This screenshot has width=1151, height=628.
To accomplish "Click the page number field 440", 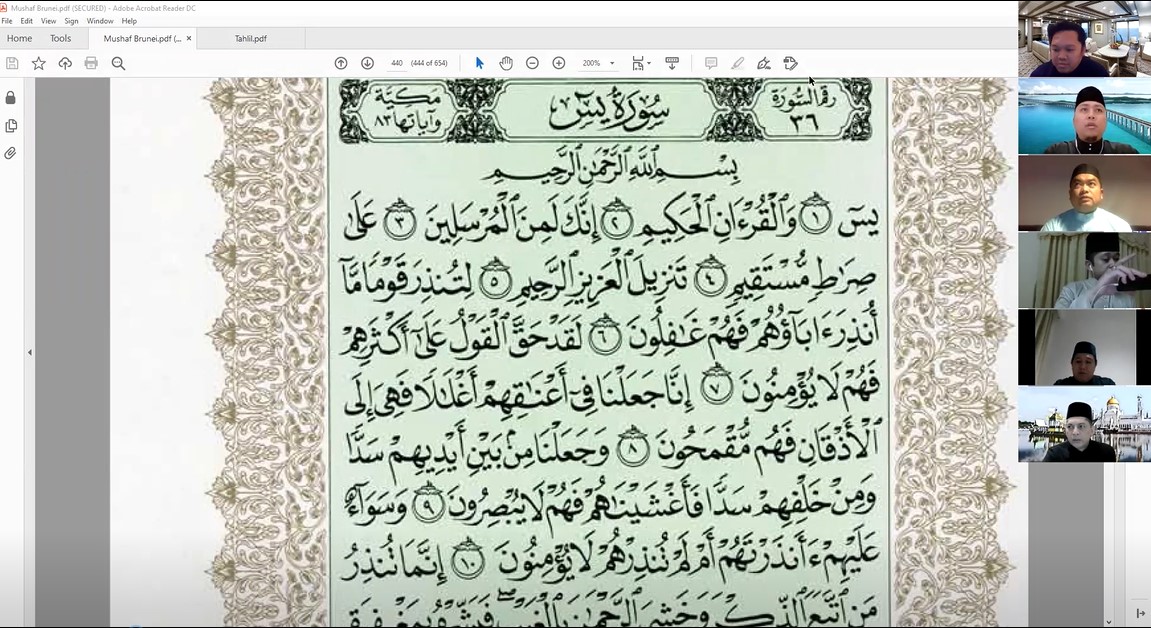I will 396,63.
